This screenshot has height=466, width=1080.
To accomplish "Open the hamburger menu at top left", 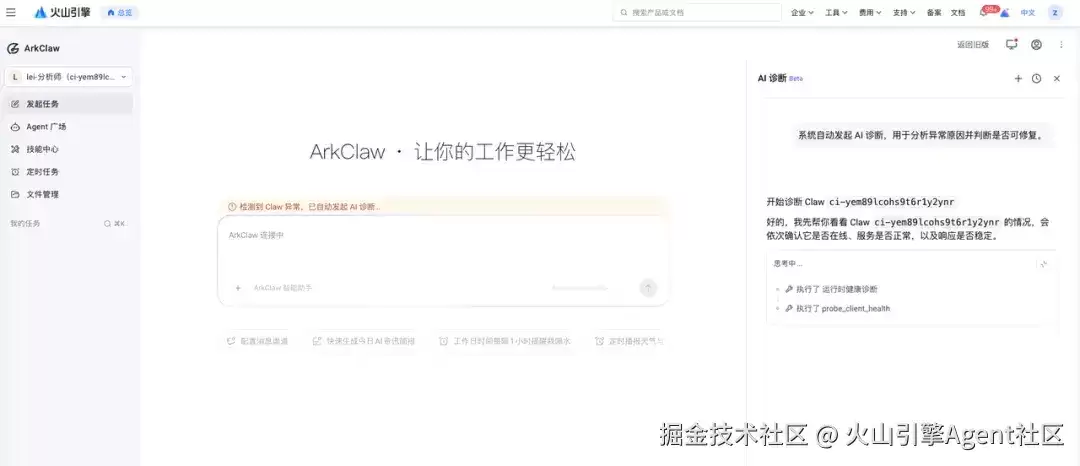I will (11, 12).
